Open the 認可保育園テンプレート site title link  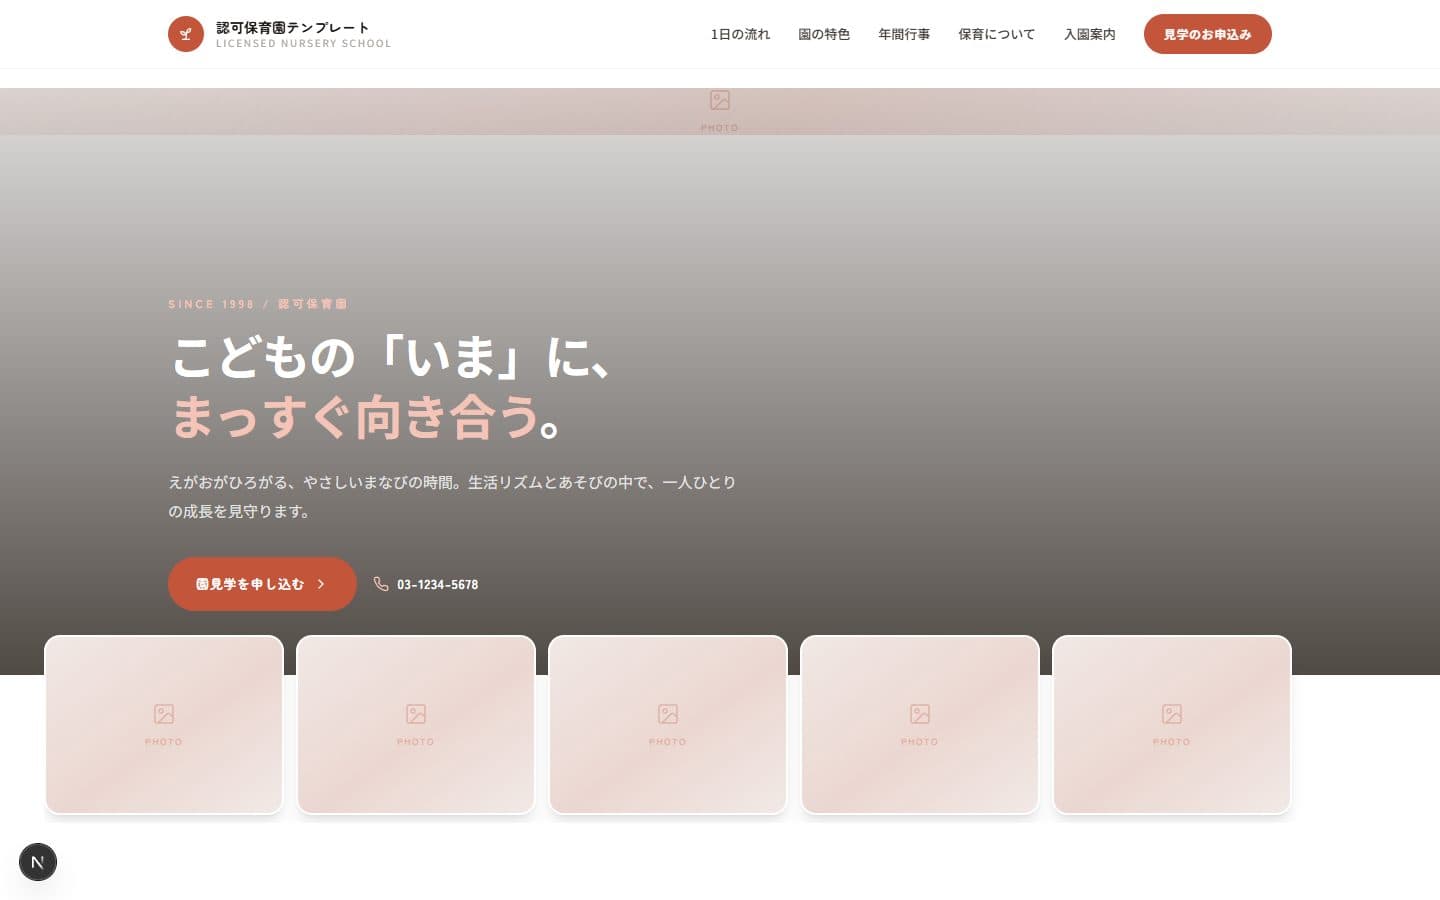click(293, 27)
